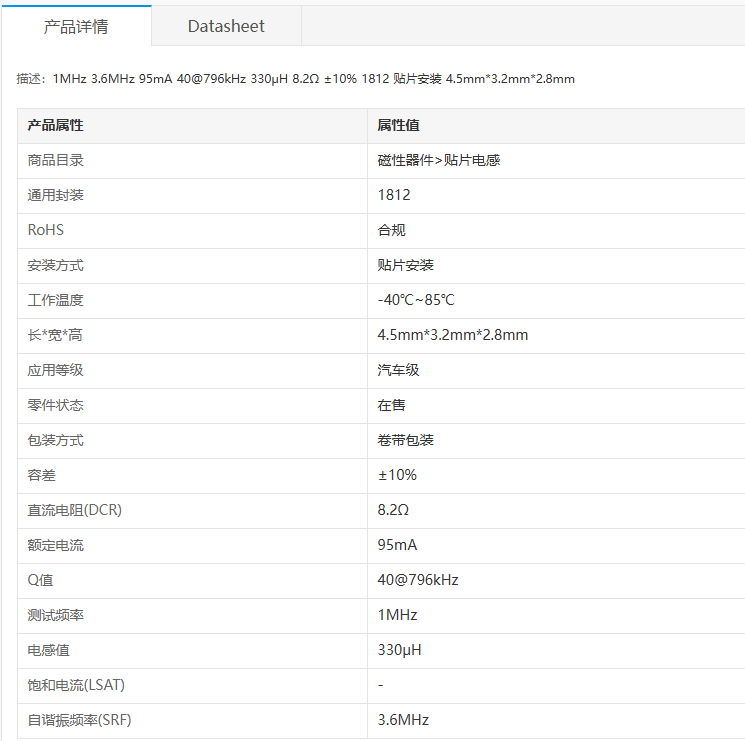
Task: Click the 4.5mm*3.2mm*2.8mm dimensions value
Action: pyautogui.click(x=453, y=335)
